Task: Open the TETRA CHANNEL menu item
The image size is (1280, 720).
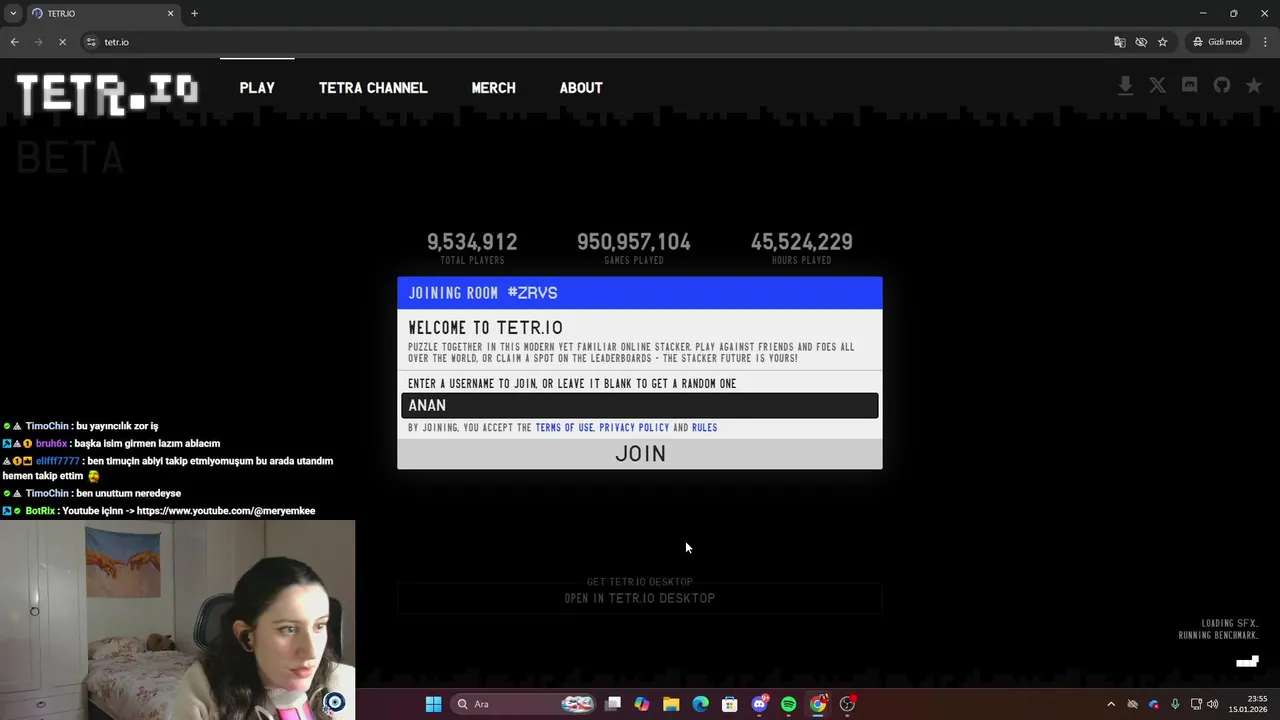Action: click(373, 88)
